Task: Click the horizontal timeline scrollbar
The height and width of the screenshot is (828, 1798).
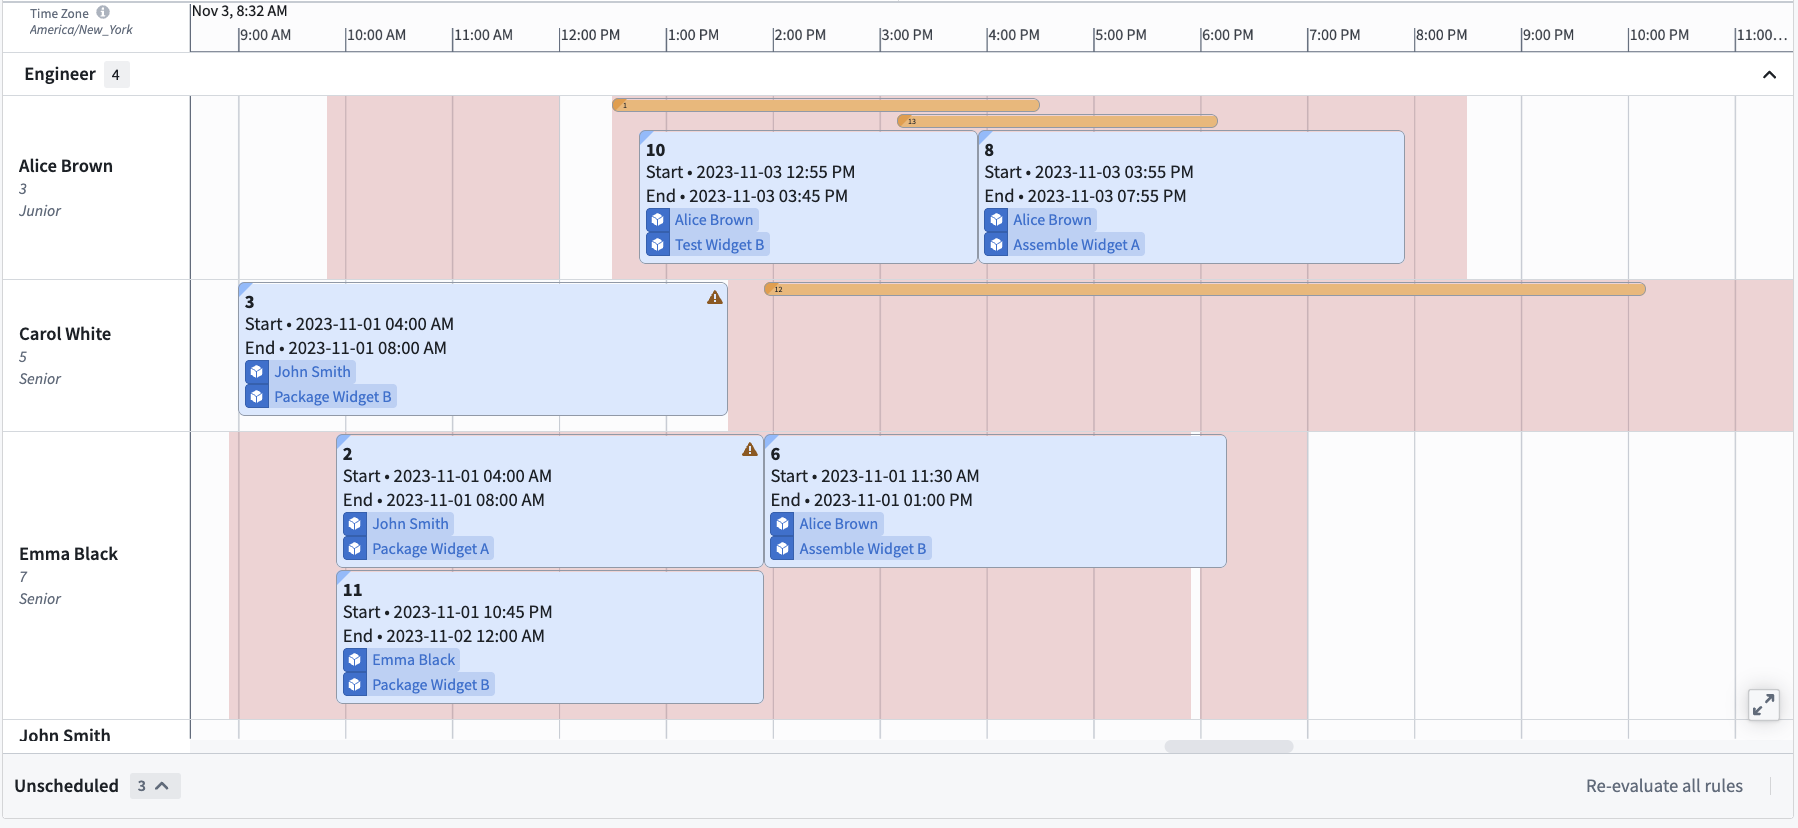Action: click(x=1228, y=746)
